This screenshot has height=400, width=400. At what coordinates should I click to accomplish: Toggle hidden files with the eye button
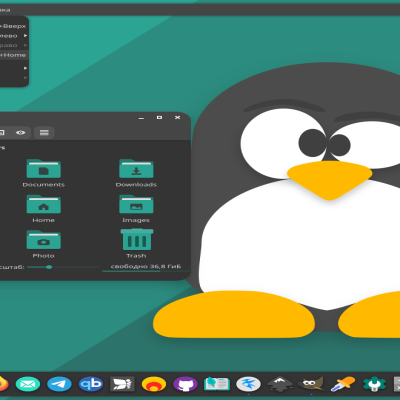click(x=20, y=133)
